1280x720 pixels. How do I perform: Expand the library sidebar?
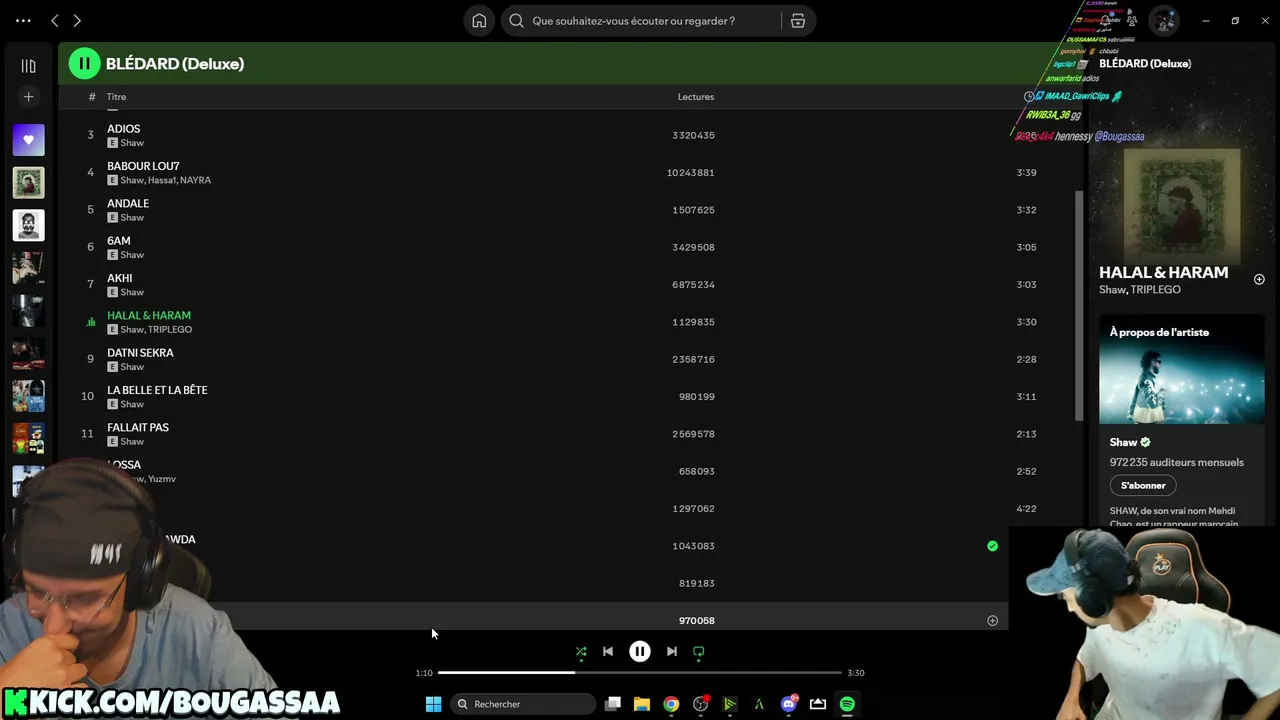click(x=28, y=66)
